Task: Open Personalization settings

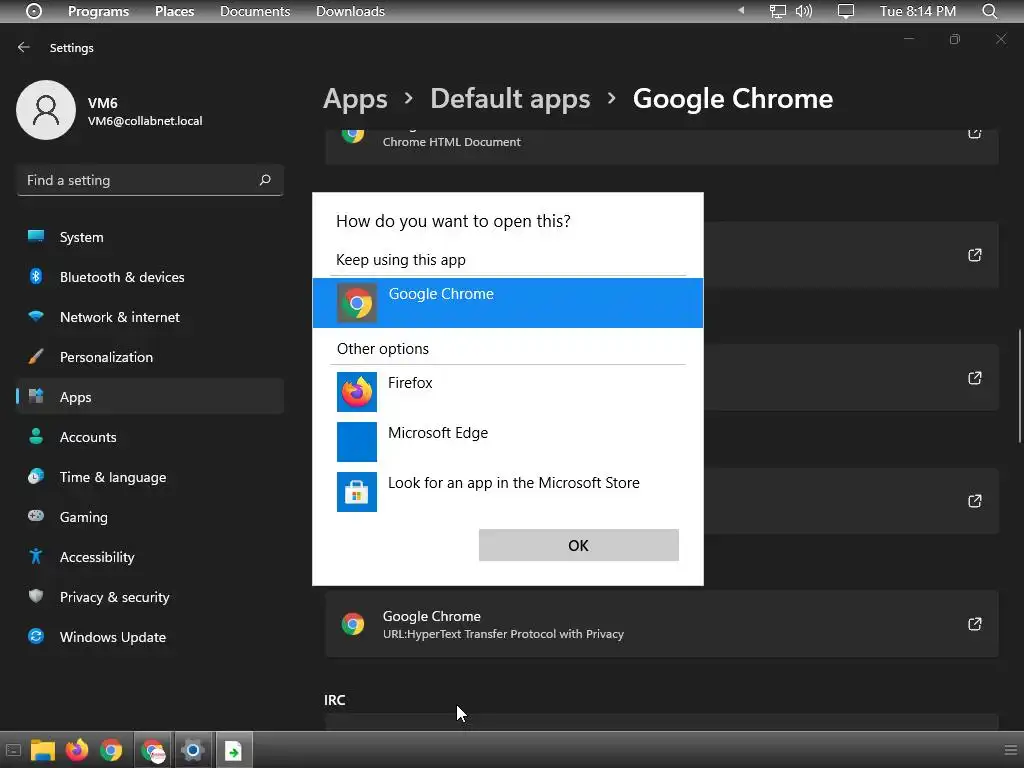Action: tap(150, 357)
